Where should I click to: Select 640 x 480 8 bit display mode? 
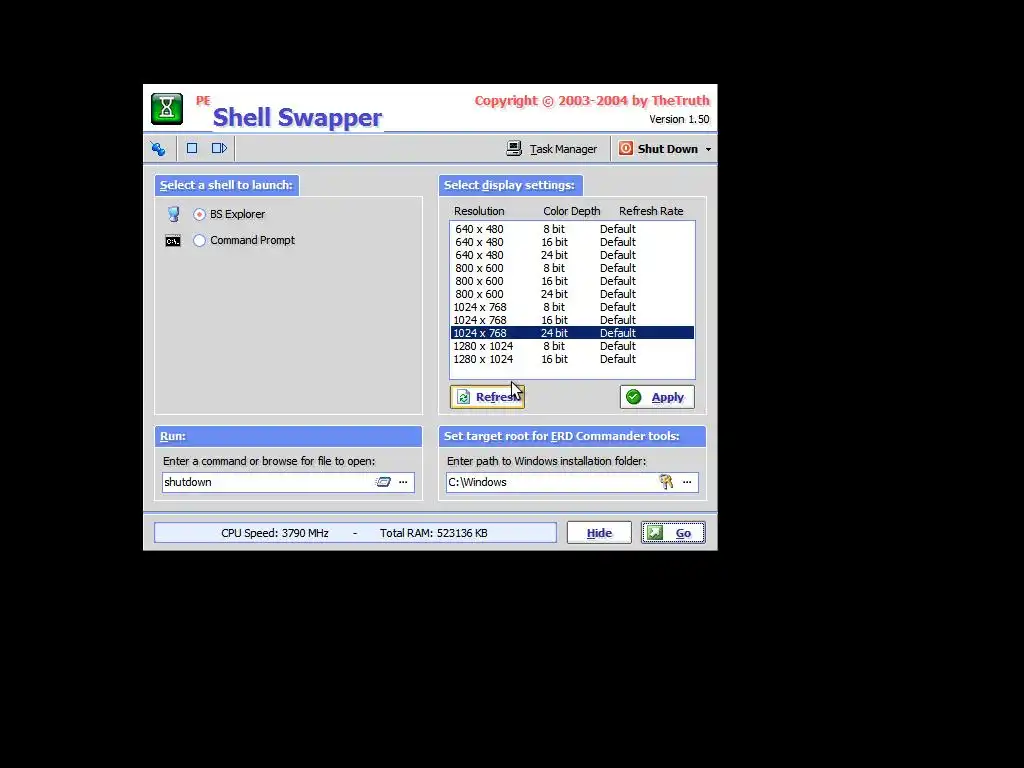tap(572, 229)
